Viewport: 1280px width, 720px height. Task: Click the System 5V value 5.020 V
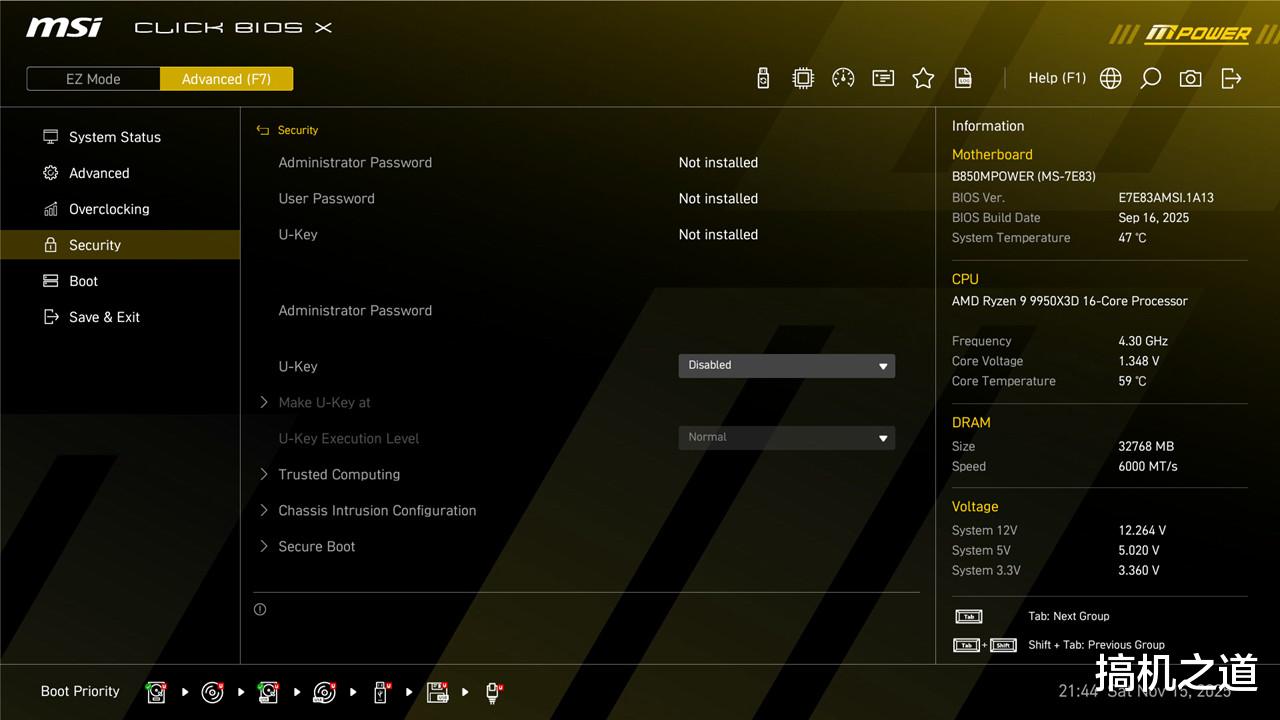(1139, 550)
